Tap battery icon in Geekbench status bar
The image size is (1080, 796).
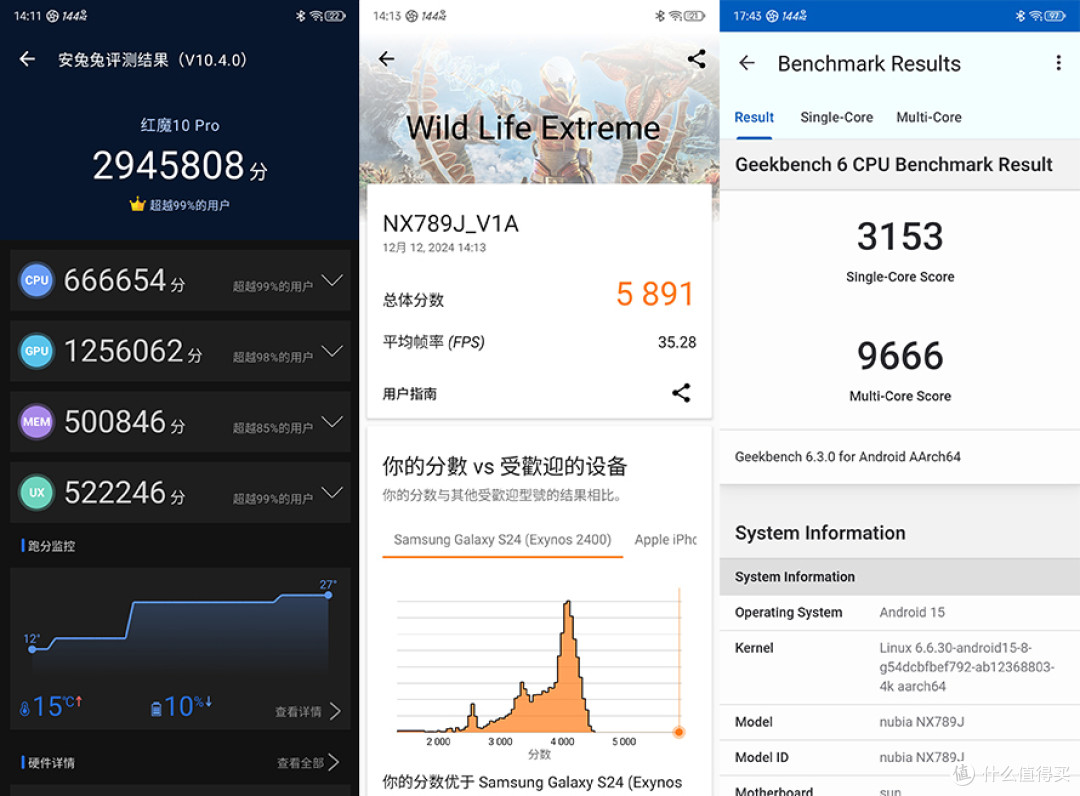tap(1055, 16)
